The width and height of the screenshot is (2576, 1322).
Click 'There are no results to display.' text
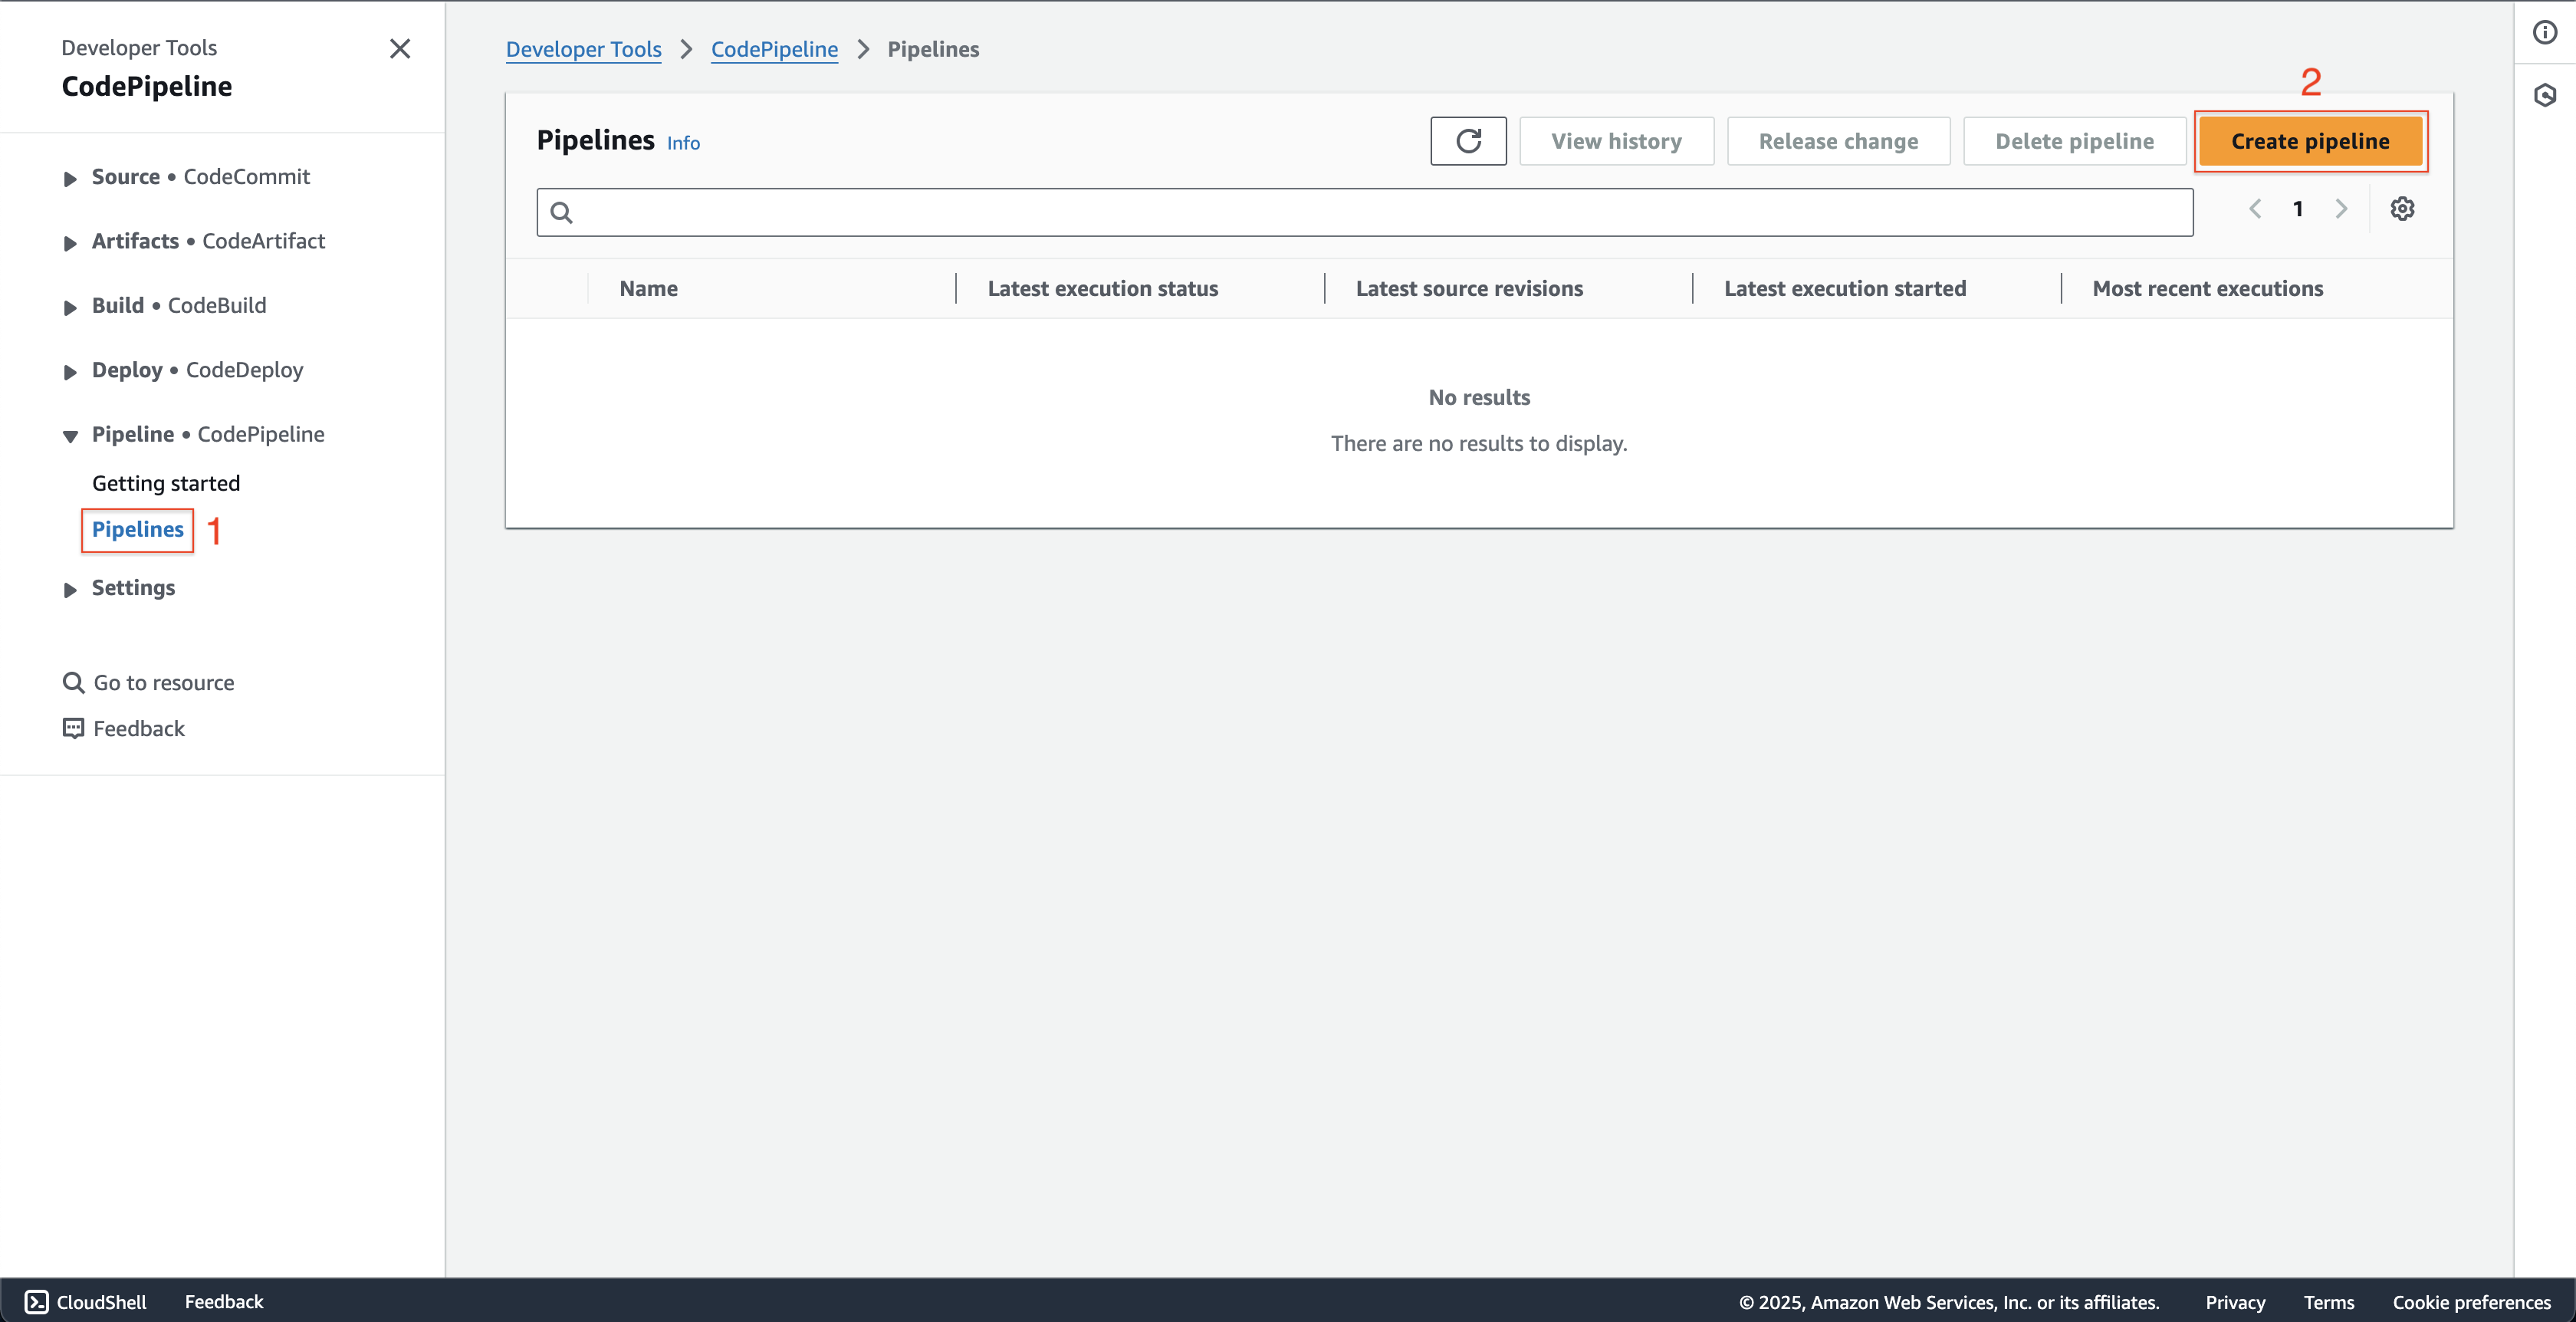pyautogui.click(x=1479, y=443)
